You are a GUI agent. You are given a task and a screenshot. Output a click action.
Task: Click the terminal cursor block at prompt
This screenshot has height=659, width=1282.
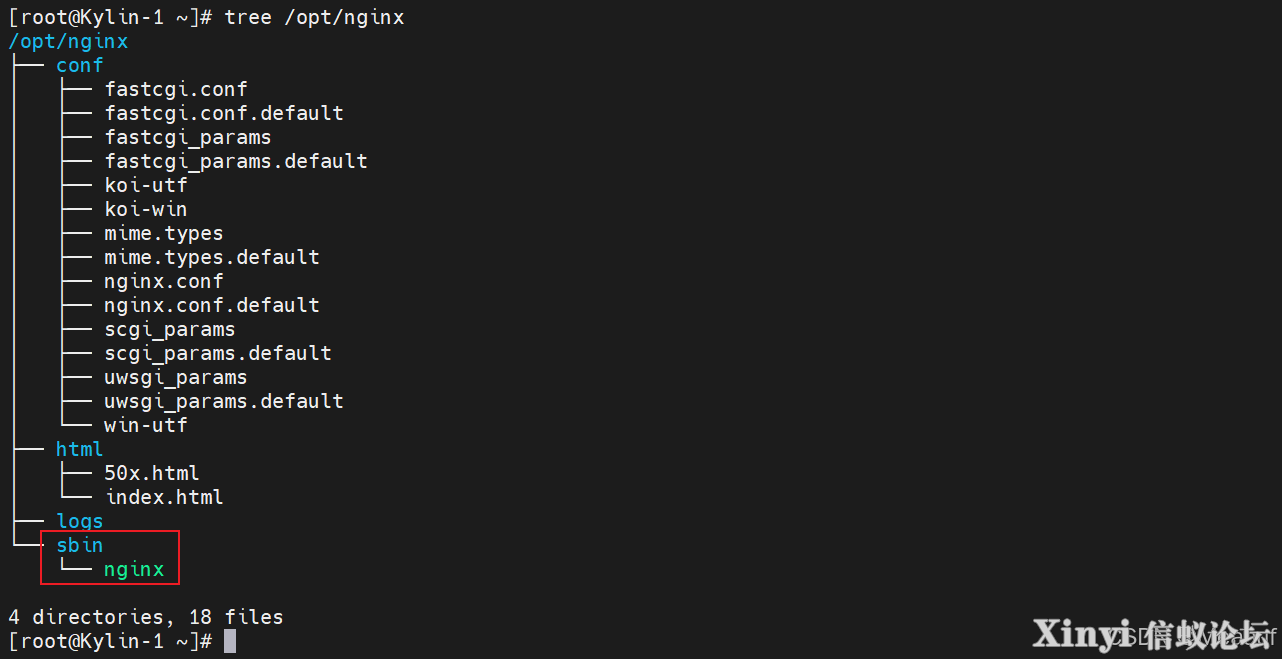[x=230, y=641]
